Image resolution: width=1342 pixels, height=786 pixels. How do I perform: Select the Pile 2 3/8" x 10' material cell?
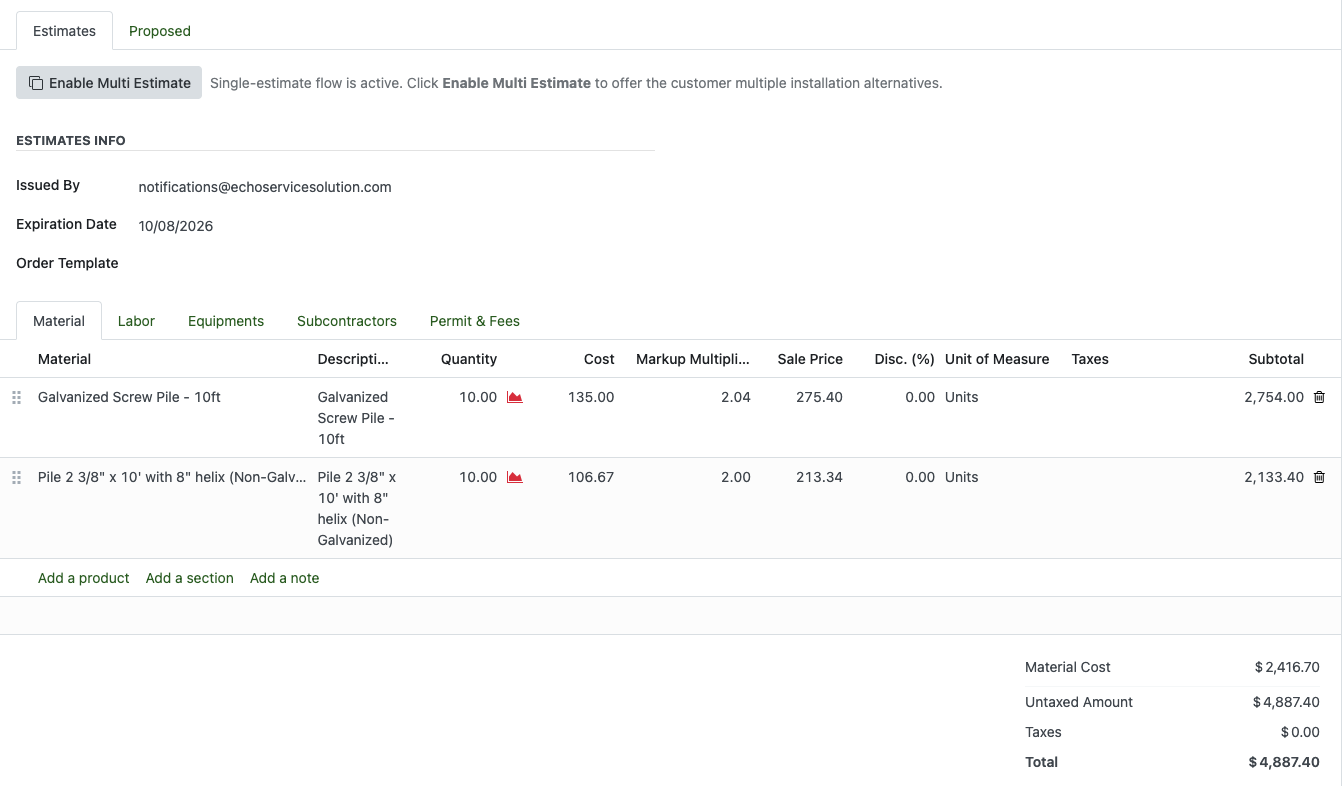(x=172, y=477)
